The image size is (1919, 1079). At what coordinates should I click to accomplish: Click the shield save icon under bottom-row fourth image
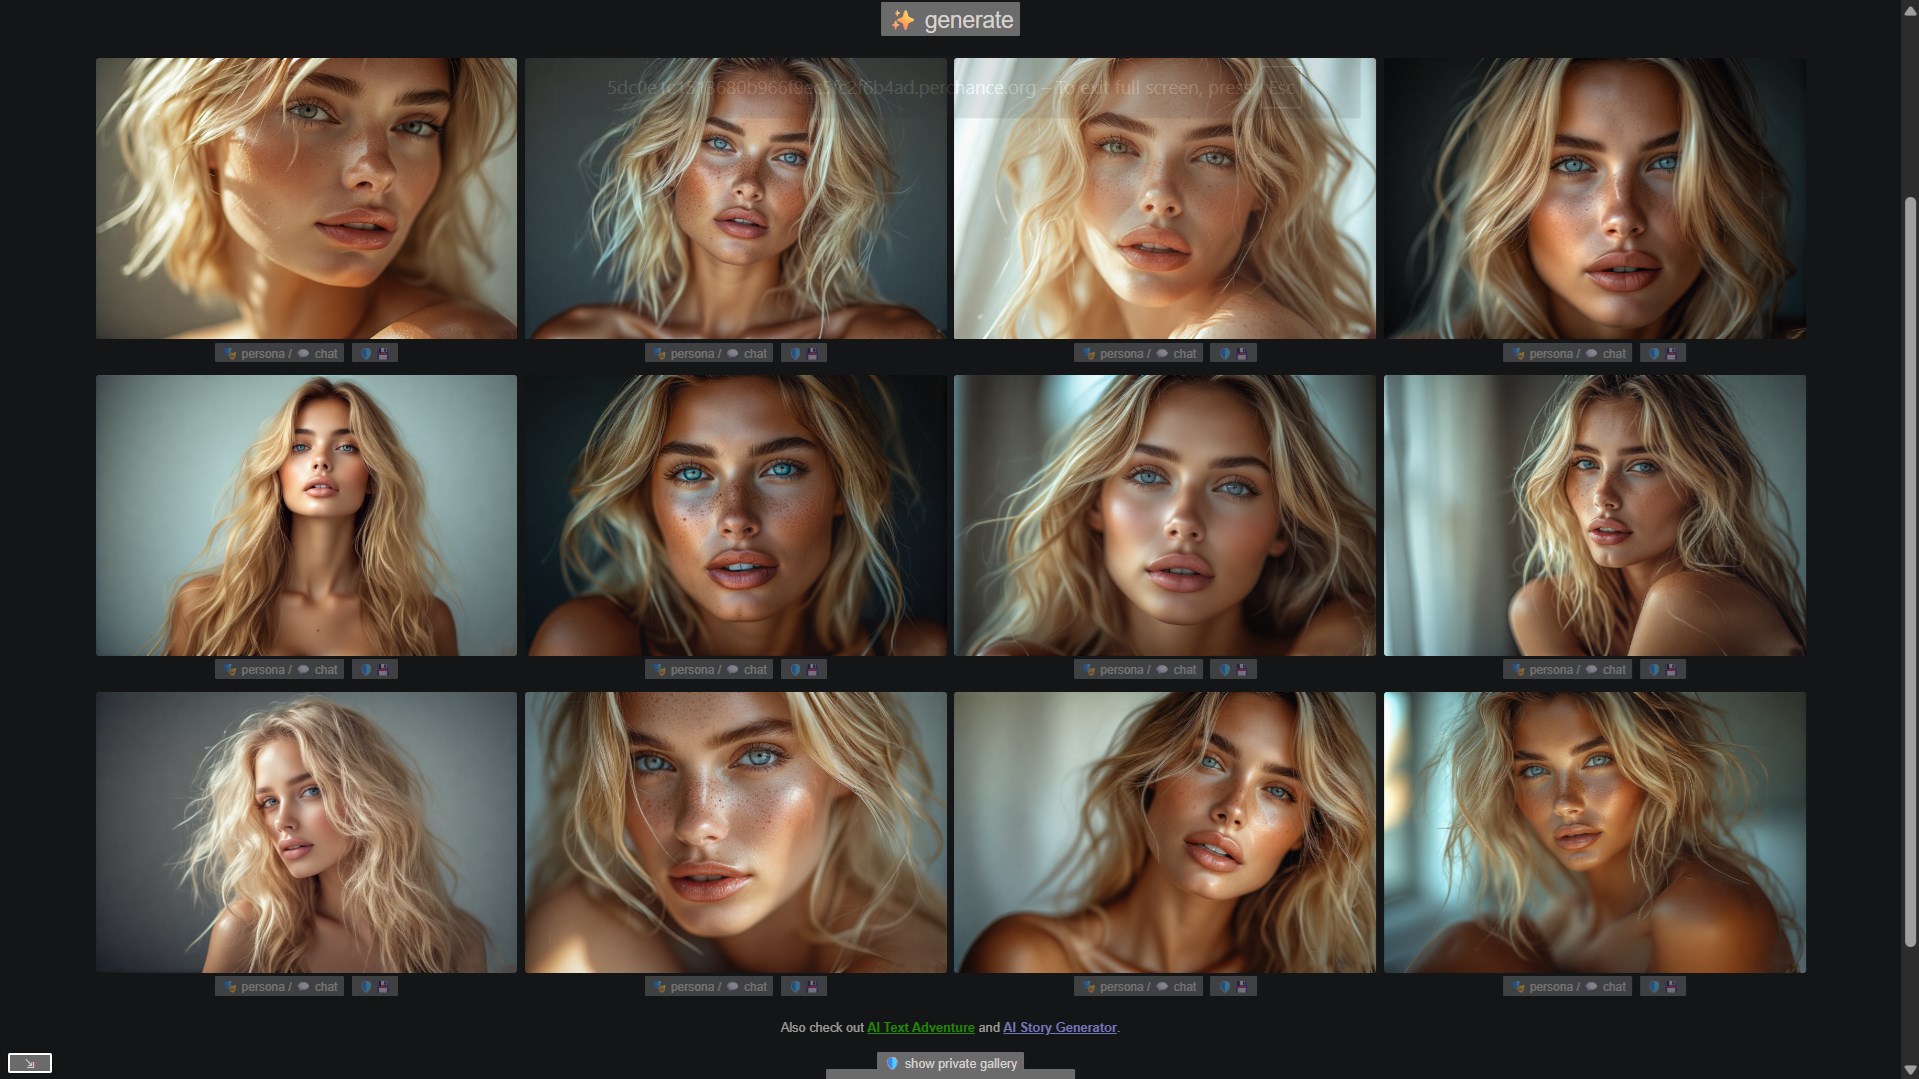tap(1662, 987)
